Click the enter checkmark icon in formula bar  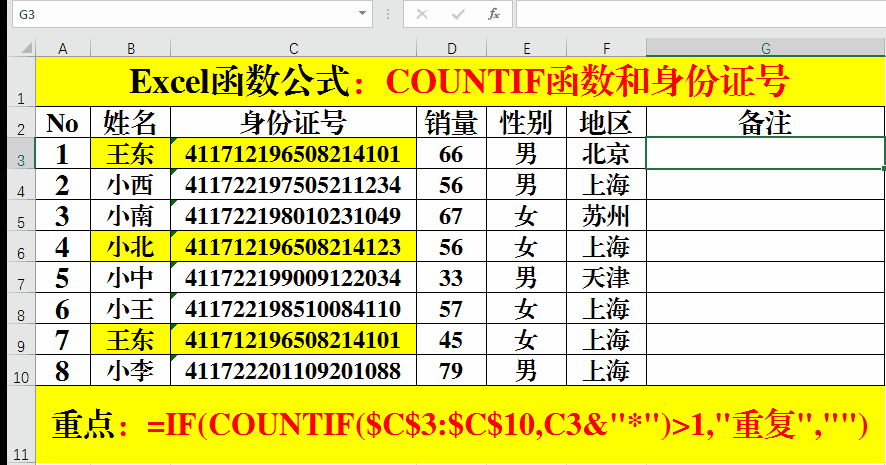[x=458, y=14]
